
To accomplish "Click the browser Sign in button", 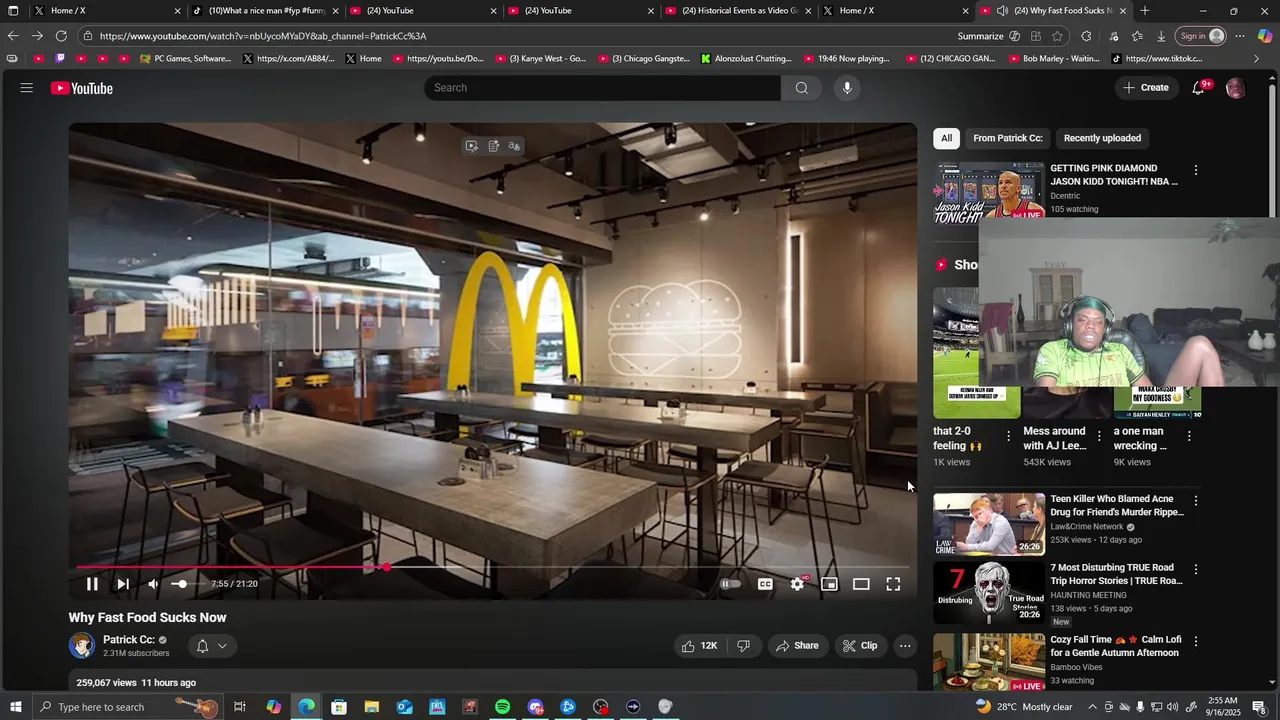I will 1200,36.
